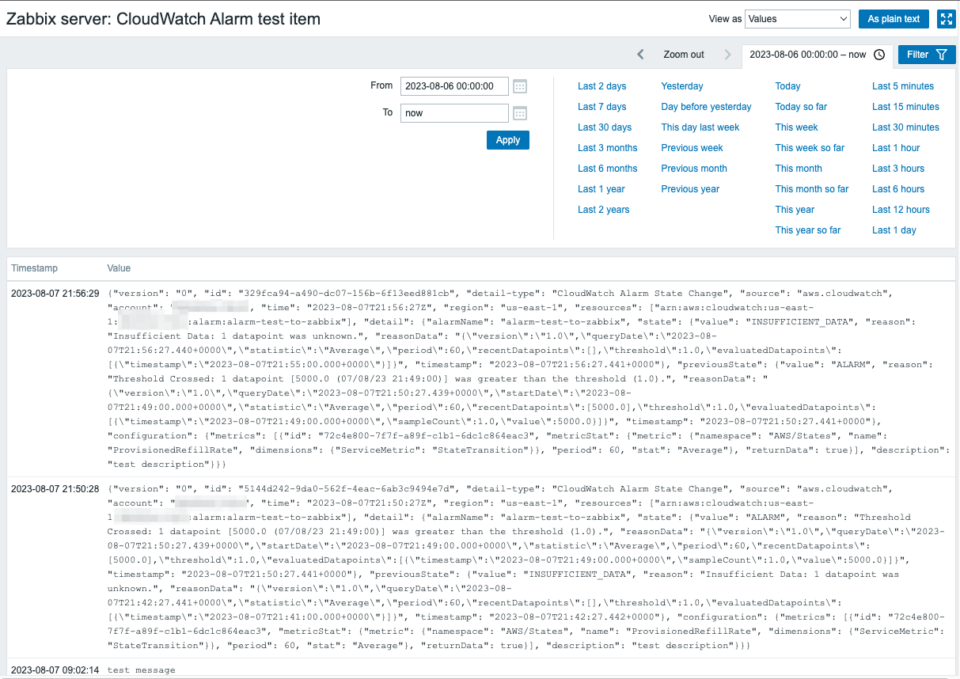This screenshot has width=960, height=679.
Task: Click the left arrow to shift time range back
Action: coord(640,55)
